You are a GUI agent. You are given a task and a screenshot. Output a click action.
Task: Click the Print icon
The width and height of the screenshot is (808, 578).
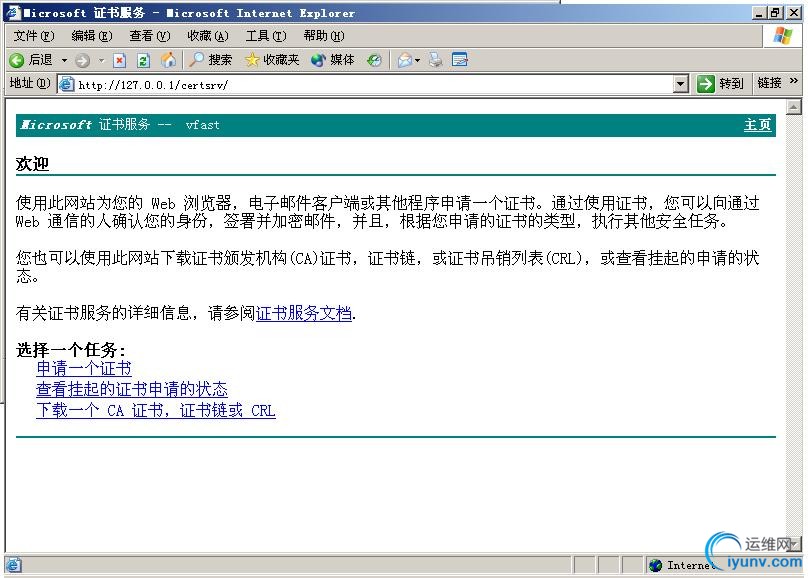coord(436,60)
